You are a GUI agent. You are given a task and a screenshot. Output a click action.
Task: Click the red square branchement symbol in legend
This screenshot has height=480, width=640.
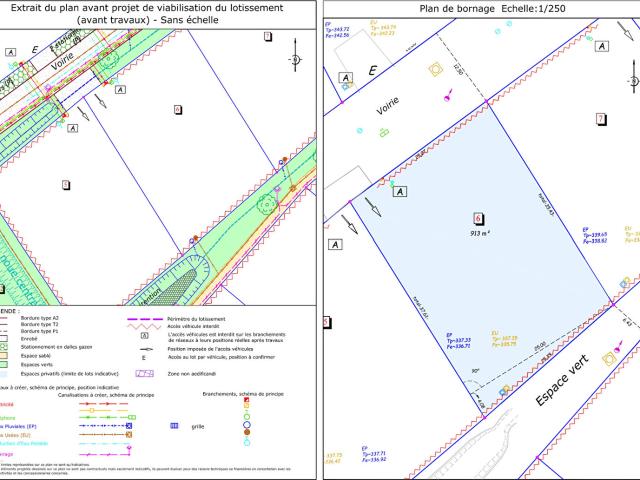pyautogui.click(x=247, y=400)
